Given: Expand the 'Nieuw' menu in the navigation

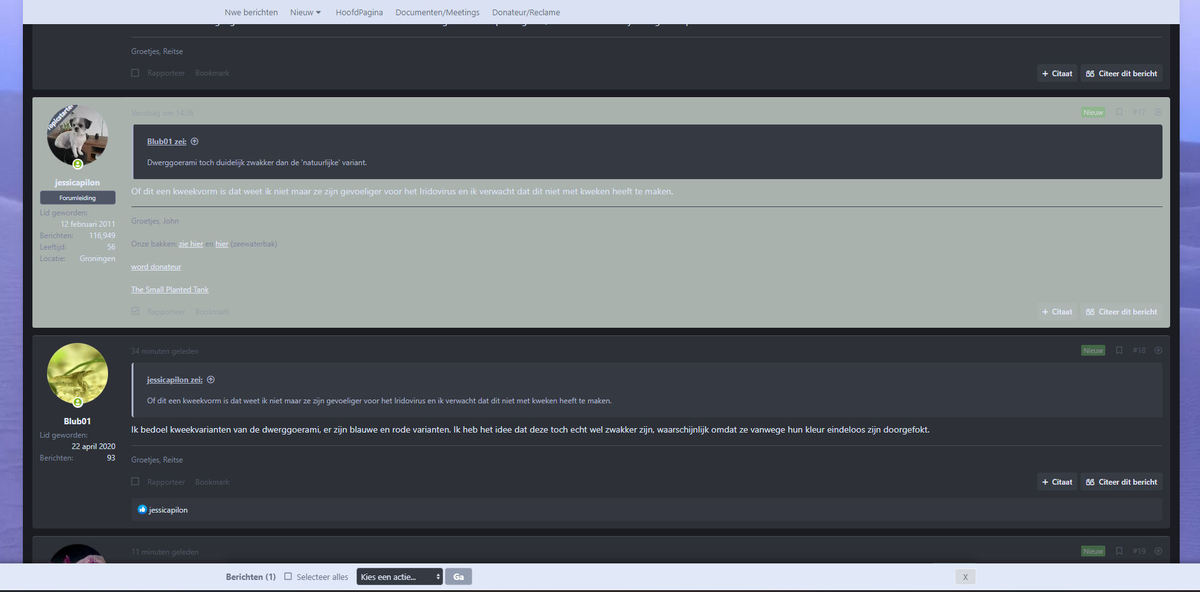Looking at the screenshot, I should click(305, 12).
